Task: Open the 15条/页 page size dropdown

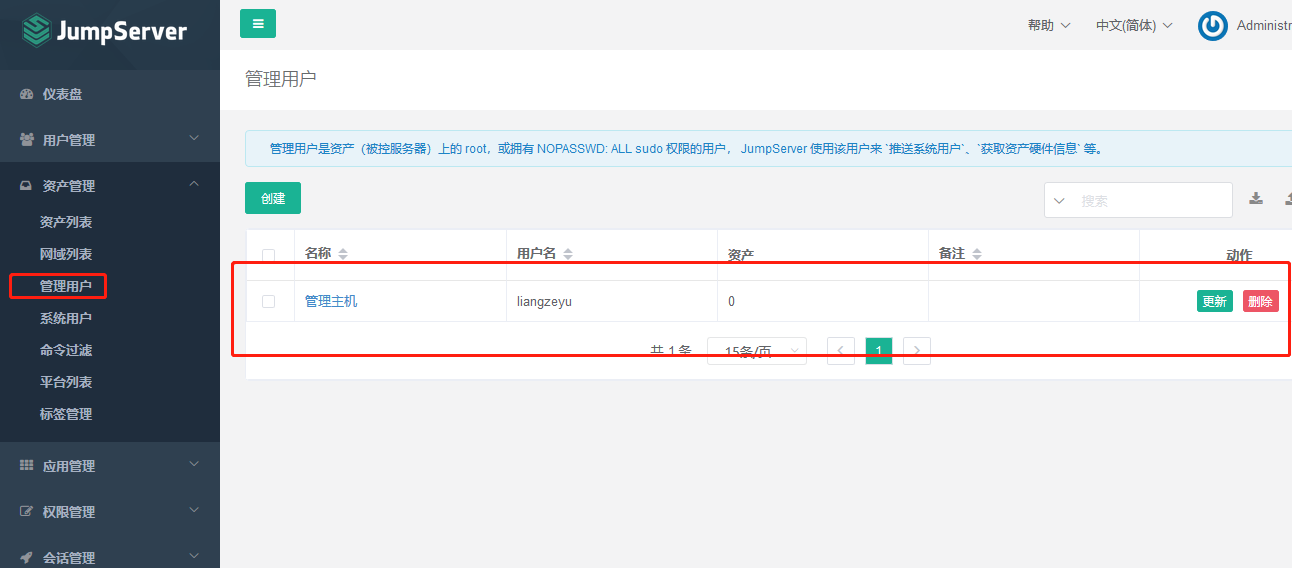Action: (x=756, y=351)
